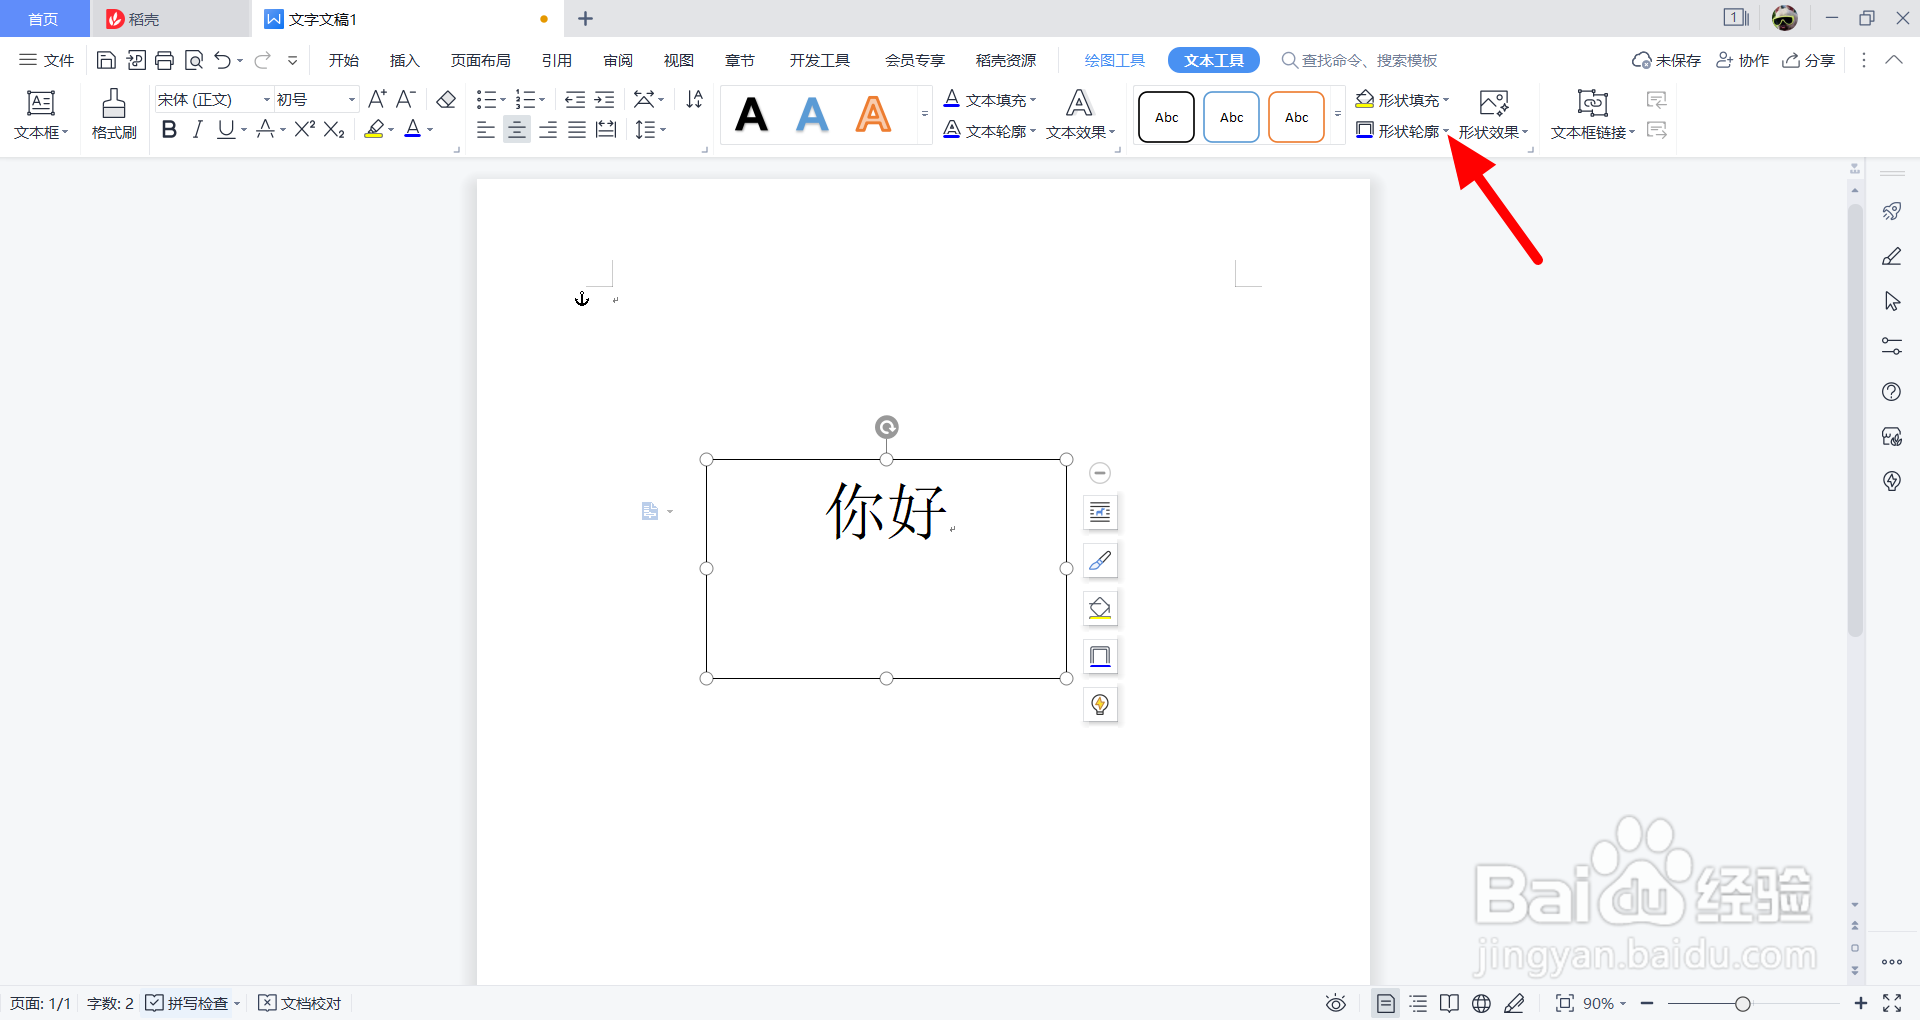1920x1020 pixels.
Task: Click the sort icon in paragraph group
Action: coord(694,99)
